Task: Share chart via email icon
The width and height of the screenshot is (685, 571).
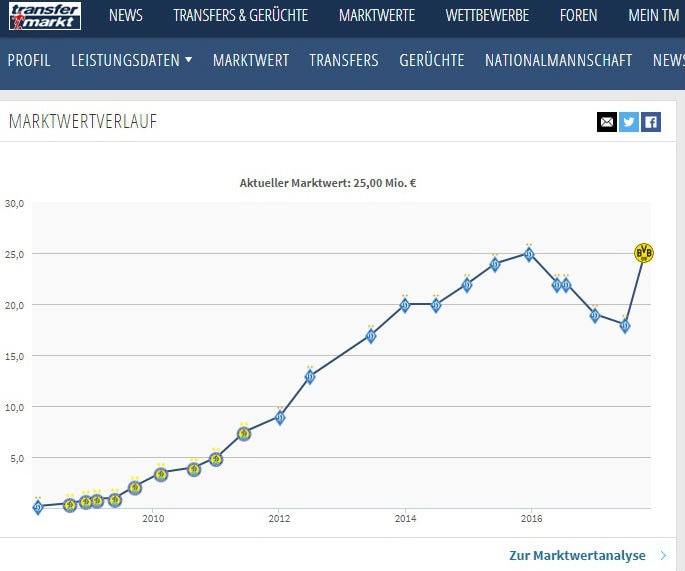Action: (x=607, y=122)
